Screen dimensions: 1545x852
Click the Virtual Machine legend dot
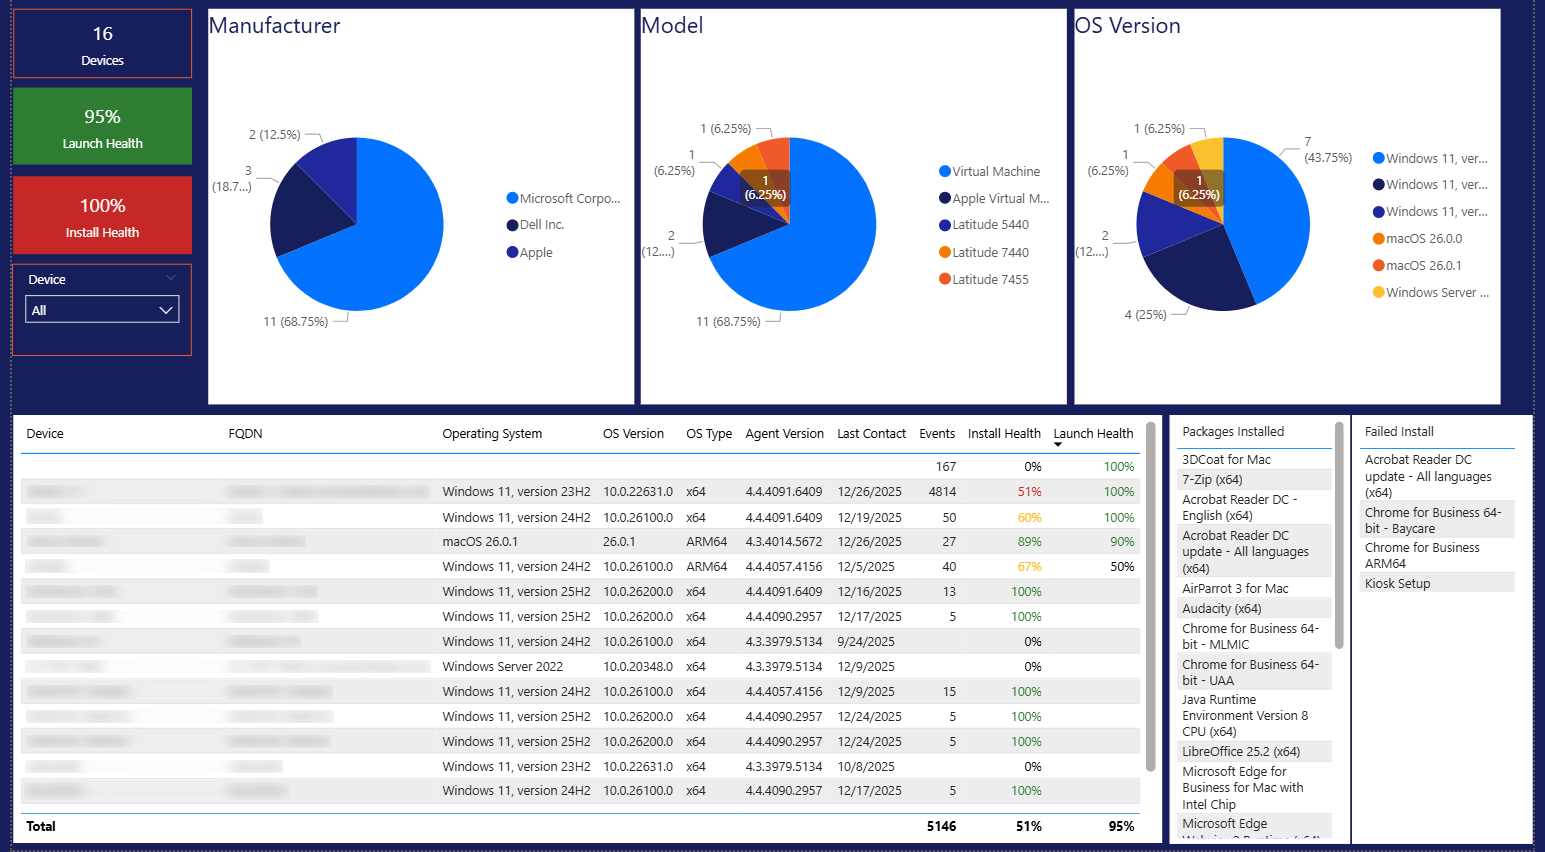945,172
